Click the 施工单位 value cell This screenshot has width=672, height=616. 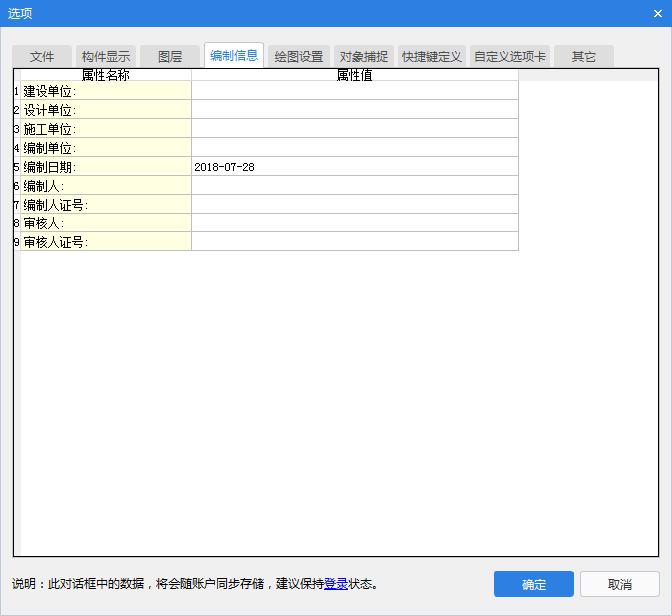pos(354,129)
